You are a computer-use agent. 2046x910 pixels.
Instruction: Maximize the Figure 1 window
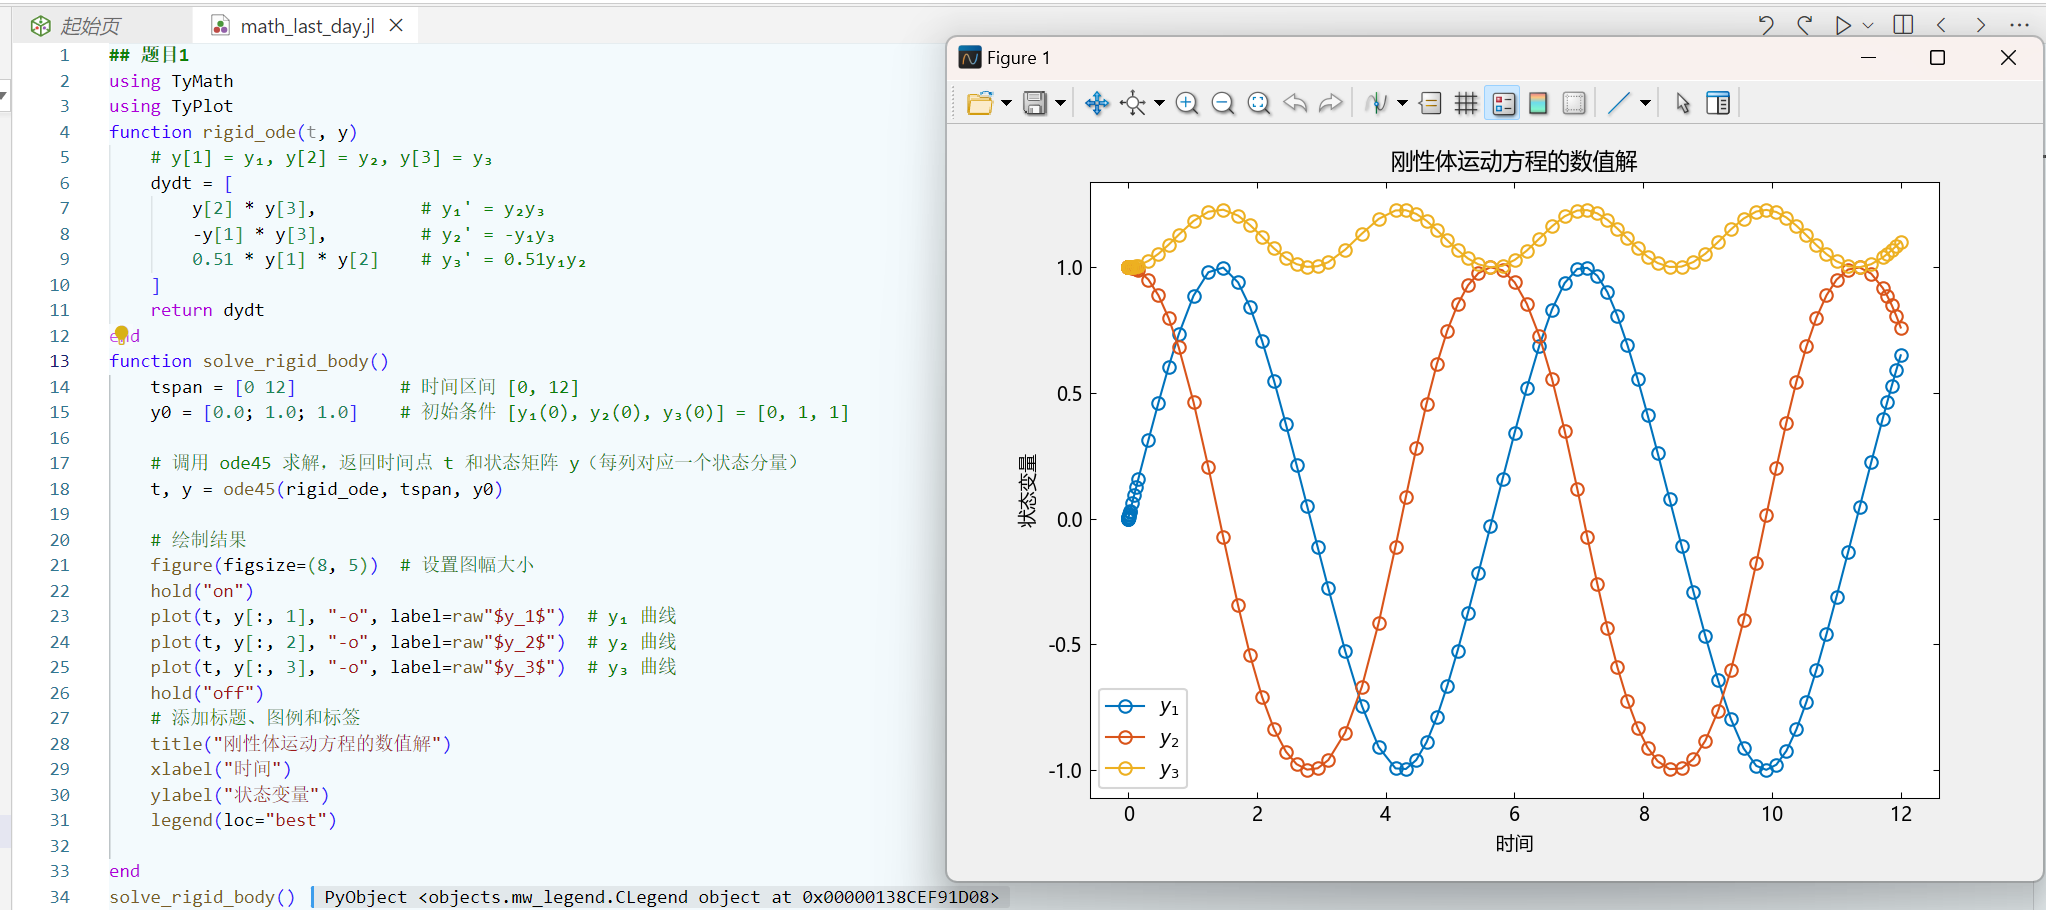1937,58
